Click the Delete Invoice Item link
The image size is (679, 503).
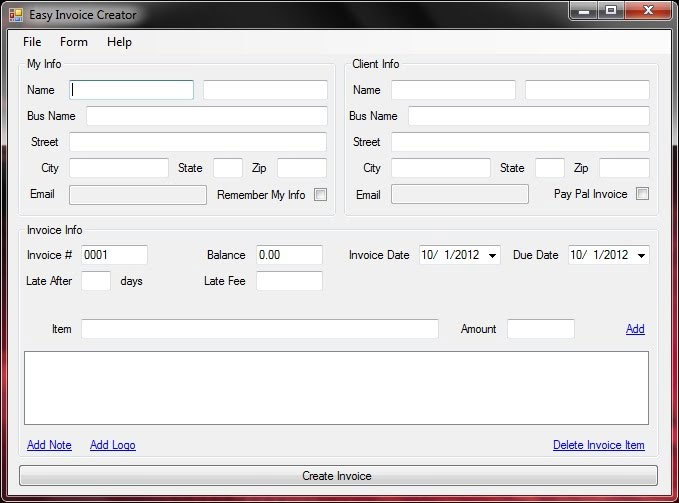click(598, 445)
